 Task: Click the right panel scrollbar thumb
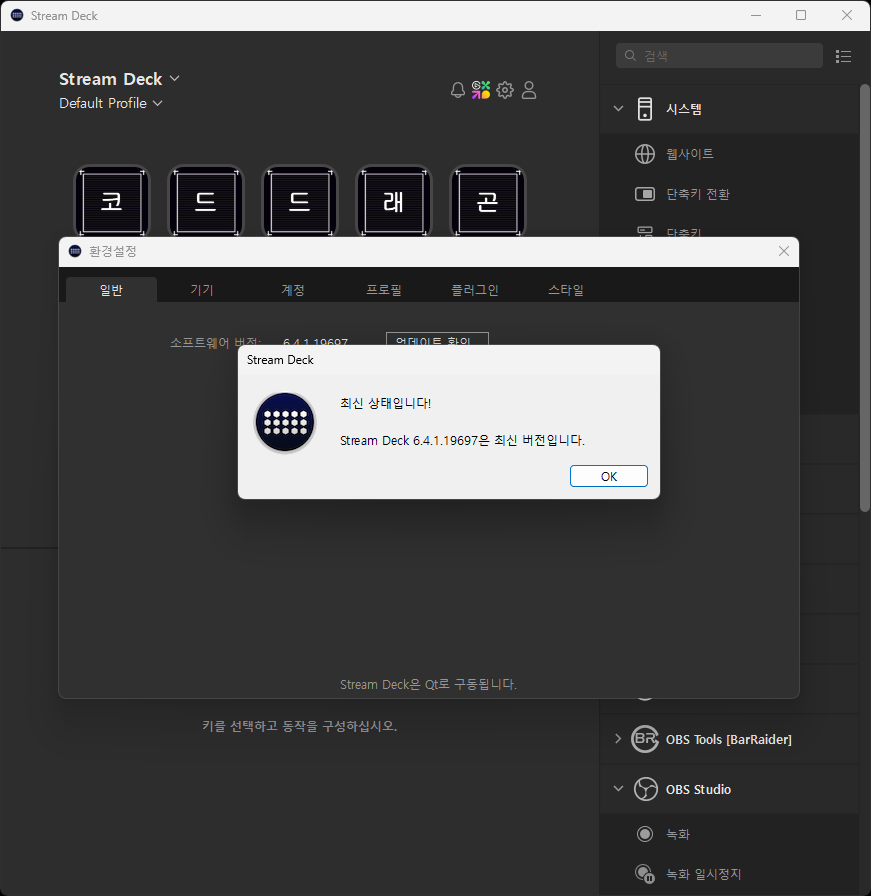865,297
